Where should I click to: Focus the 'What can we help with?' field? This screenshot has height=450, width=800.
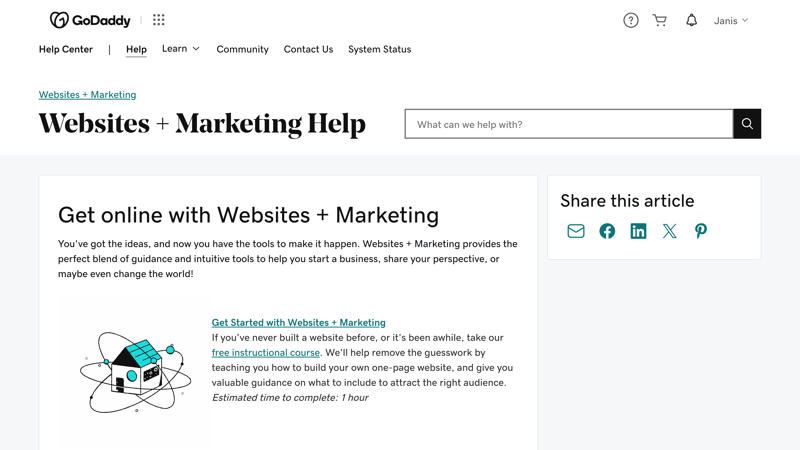pyautogui.click(x=569, y=123)
